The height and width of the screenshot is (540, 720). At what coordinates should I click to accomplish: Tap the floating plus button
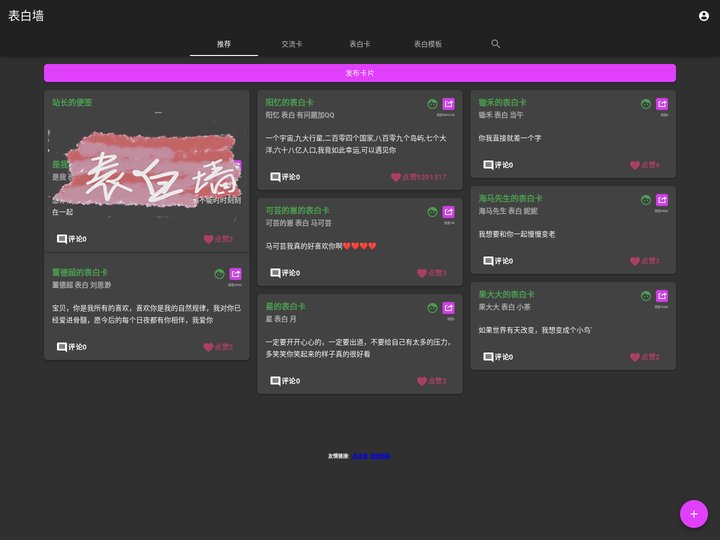click(693, 514)
